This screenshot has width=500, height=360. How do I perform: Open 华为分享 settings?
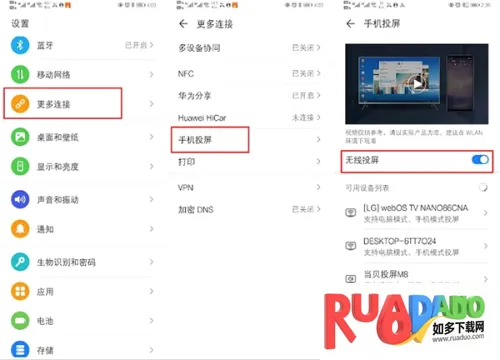pyautogui.click(x=249, y=96)
